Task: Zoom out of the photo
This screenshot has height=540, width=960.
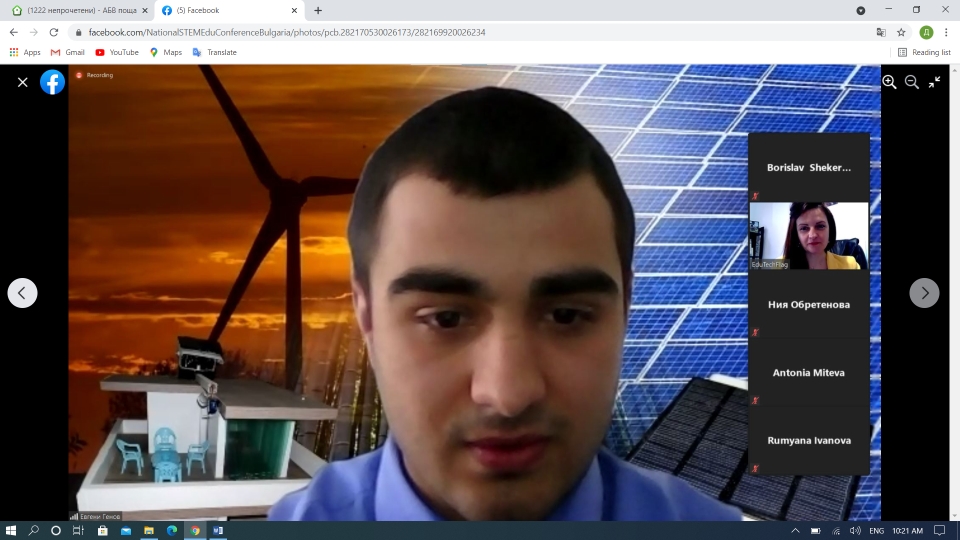Action: click(912, 82)
